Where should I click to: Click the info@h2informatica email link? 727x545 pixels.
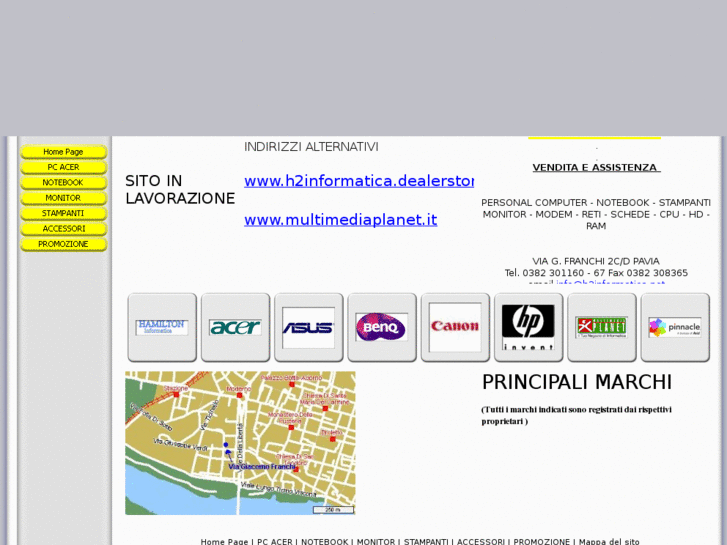pyautogui.click(x=610, y=282)
